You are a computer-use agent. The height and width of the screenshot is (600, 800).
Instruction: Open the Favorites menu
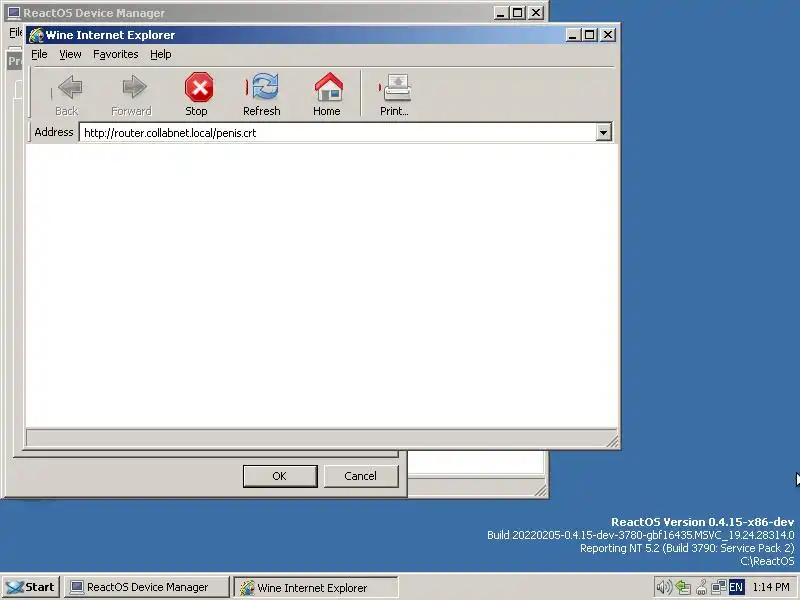point(116,54)
